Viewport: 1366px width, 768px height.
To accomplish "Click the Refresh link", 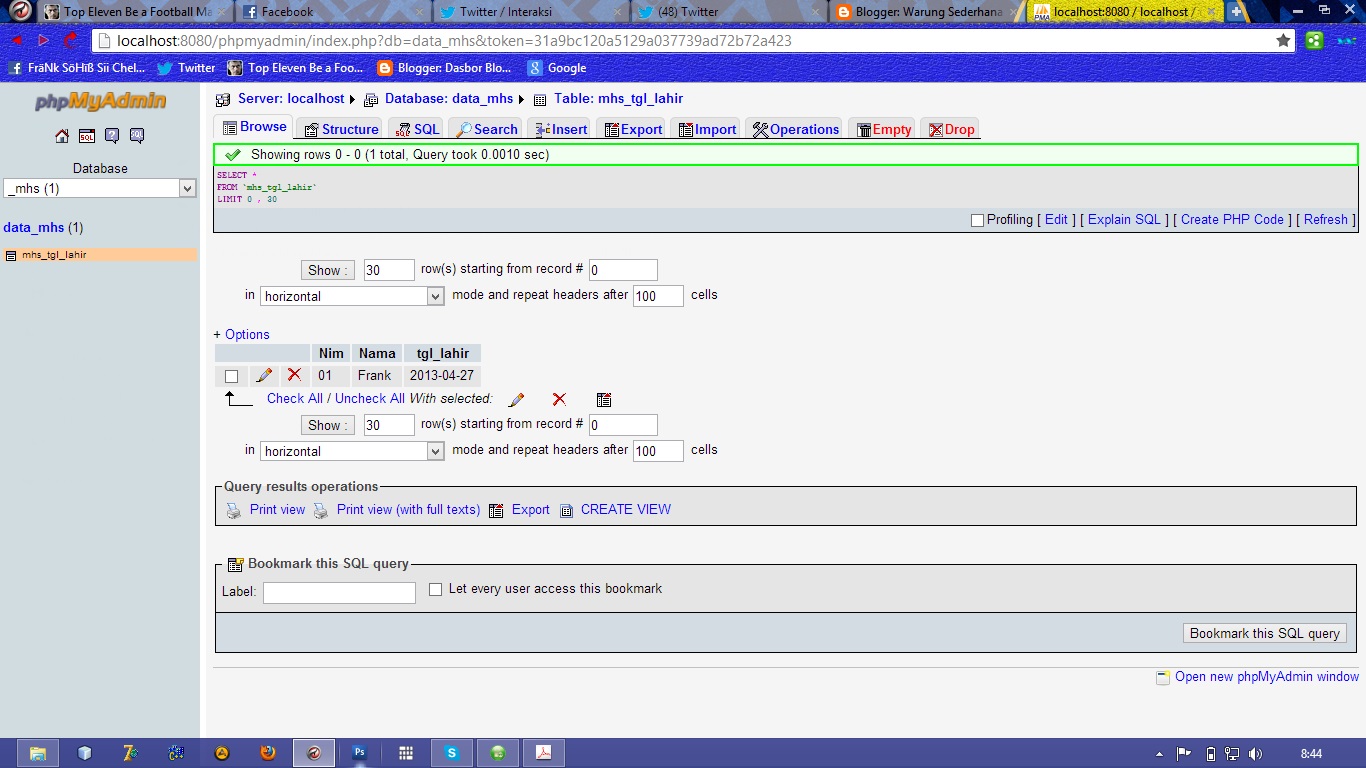I will pyautogui.click(x=1326, y=219).
